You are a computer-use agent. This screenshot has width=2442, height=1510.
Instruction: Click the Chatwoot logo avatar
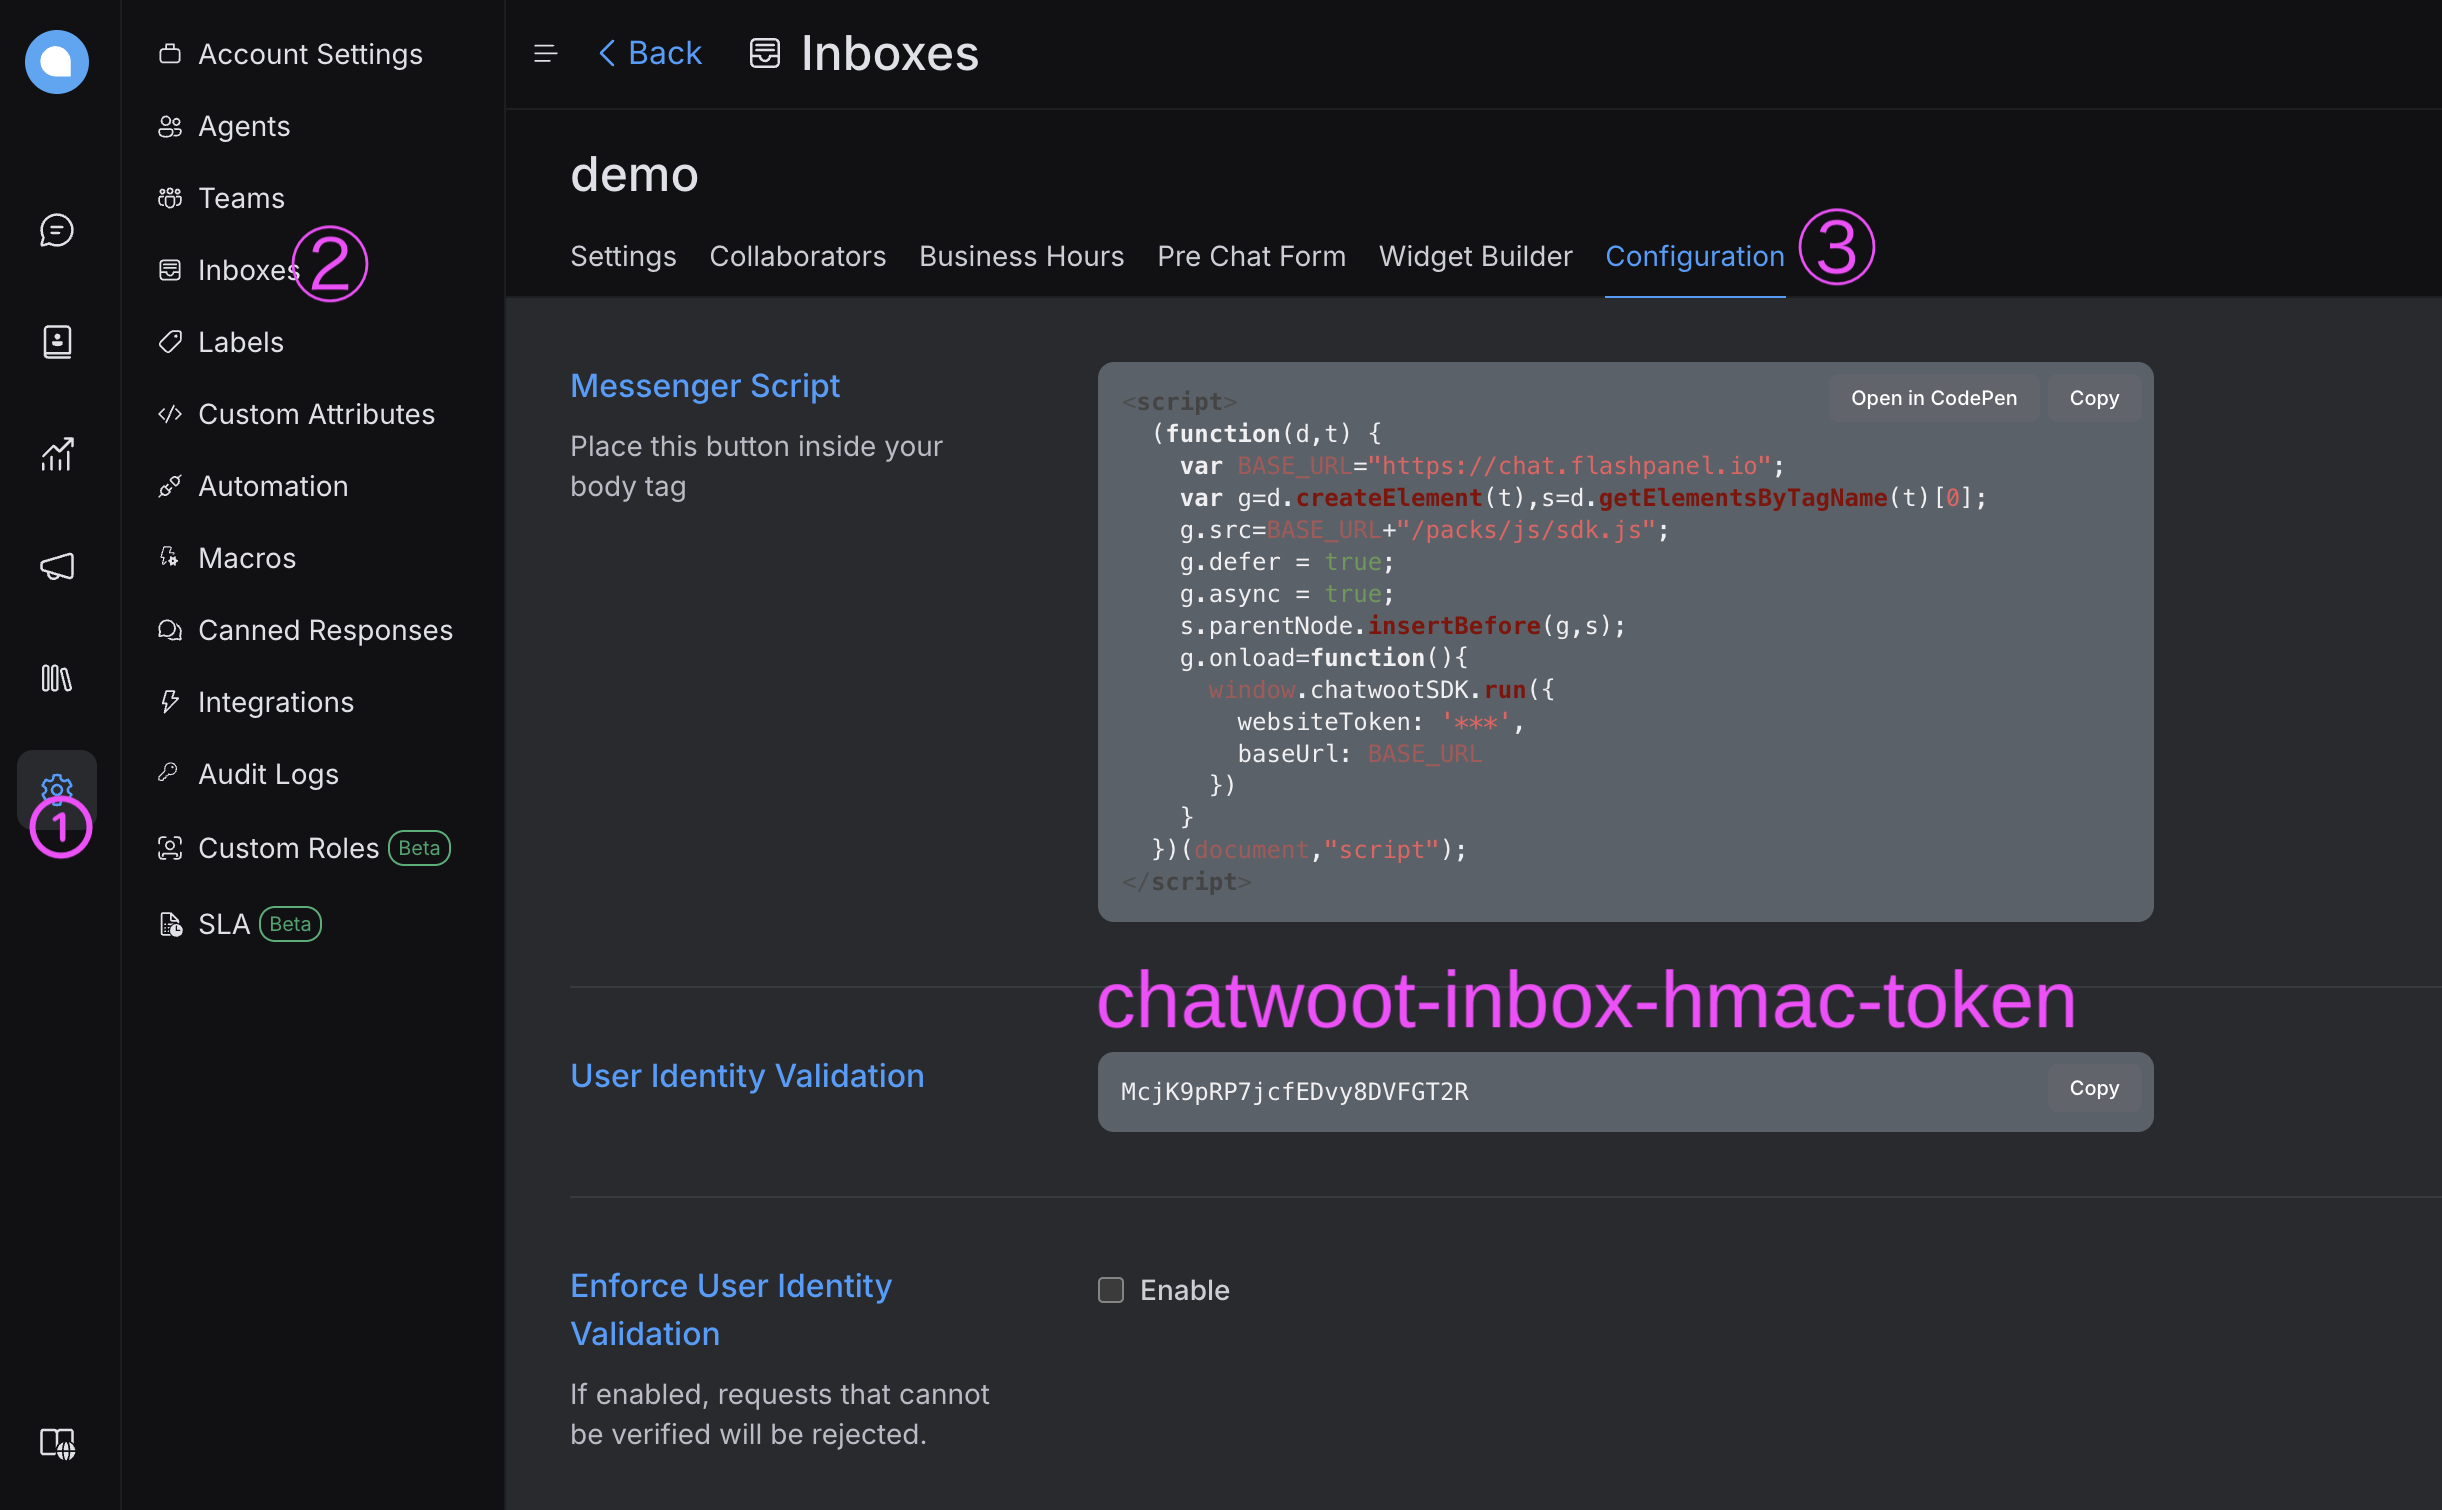pos(57,62)
